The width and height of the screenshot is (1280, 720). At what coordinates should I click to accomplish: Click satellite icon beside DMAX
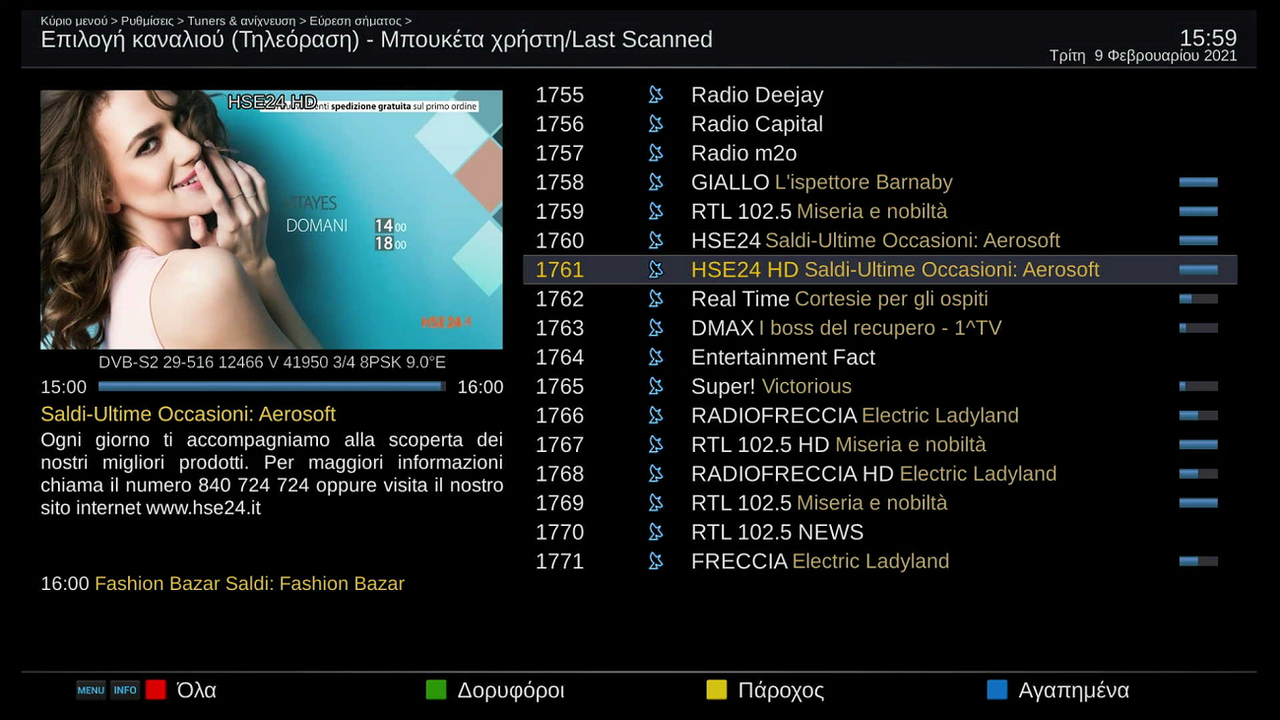656,327
